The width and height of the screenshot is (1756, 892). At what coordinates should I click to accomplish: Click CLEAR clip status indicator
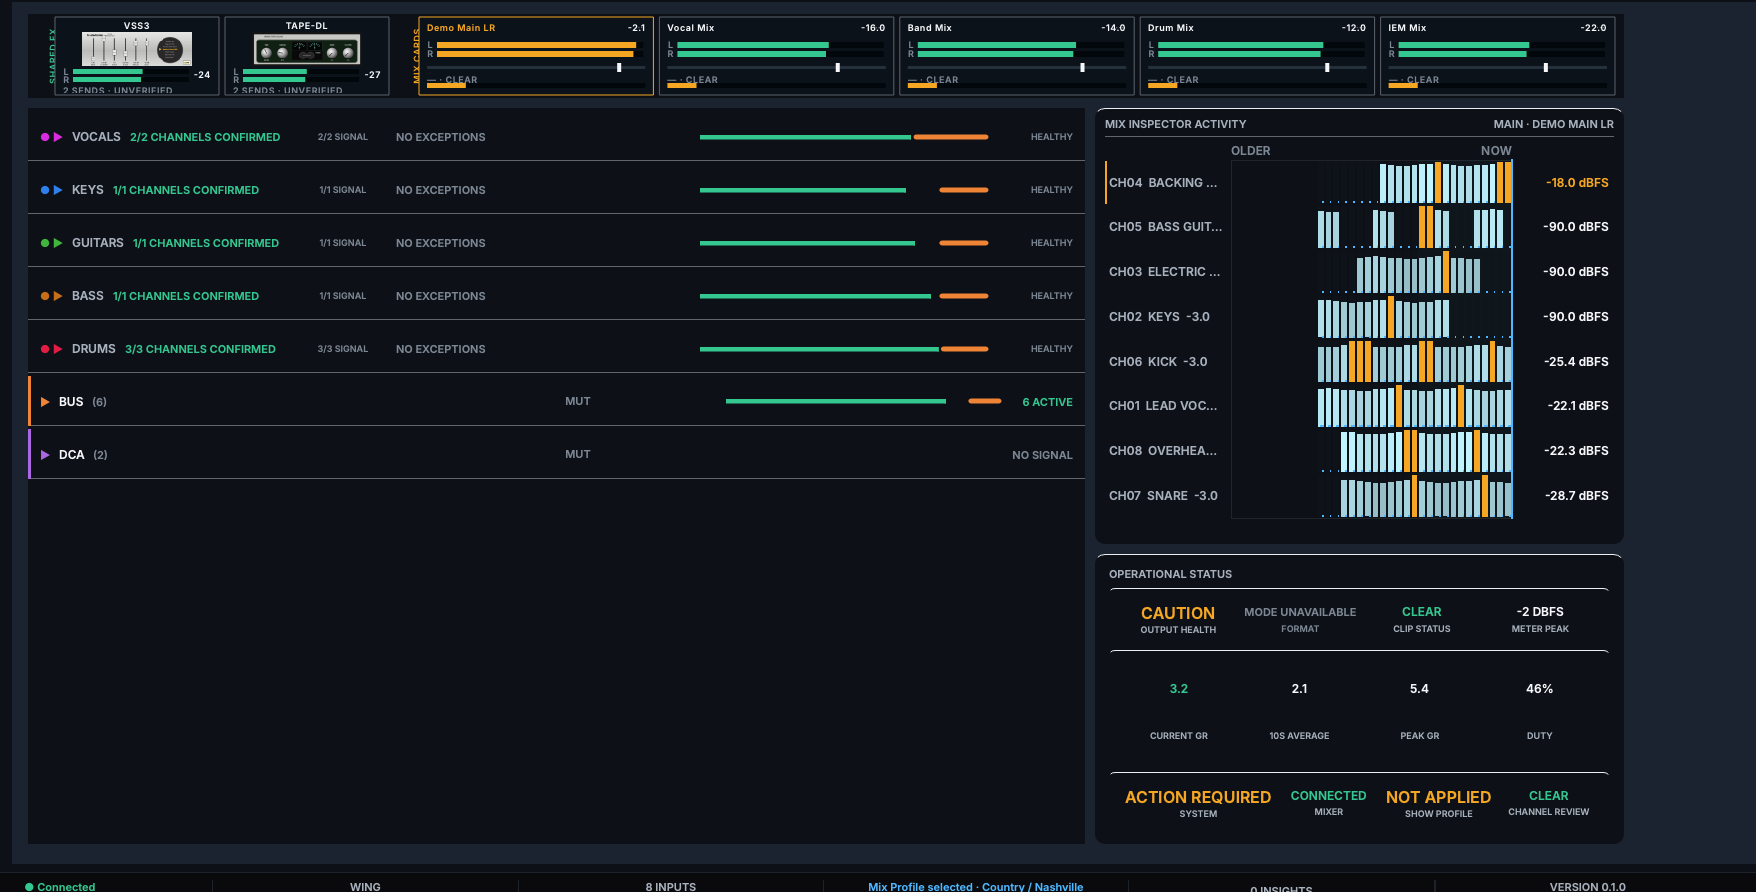pyautogui.click(x=1421, y=612)
